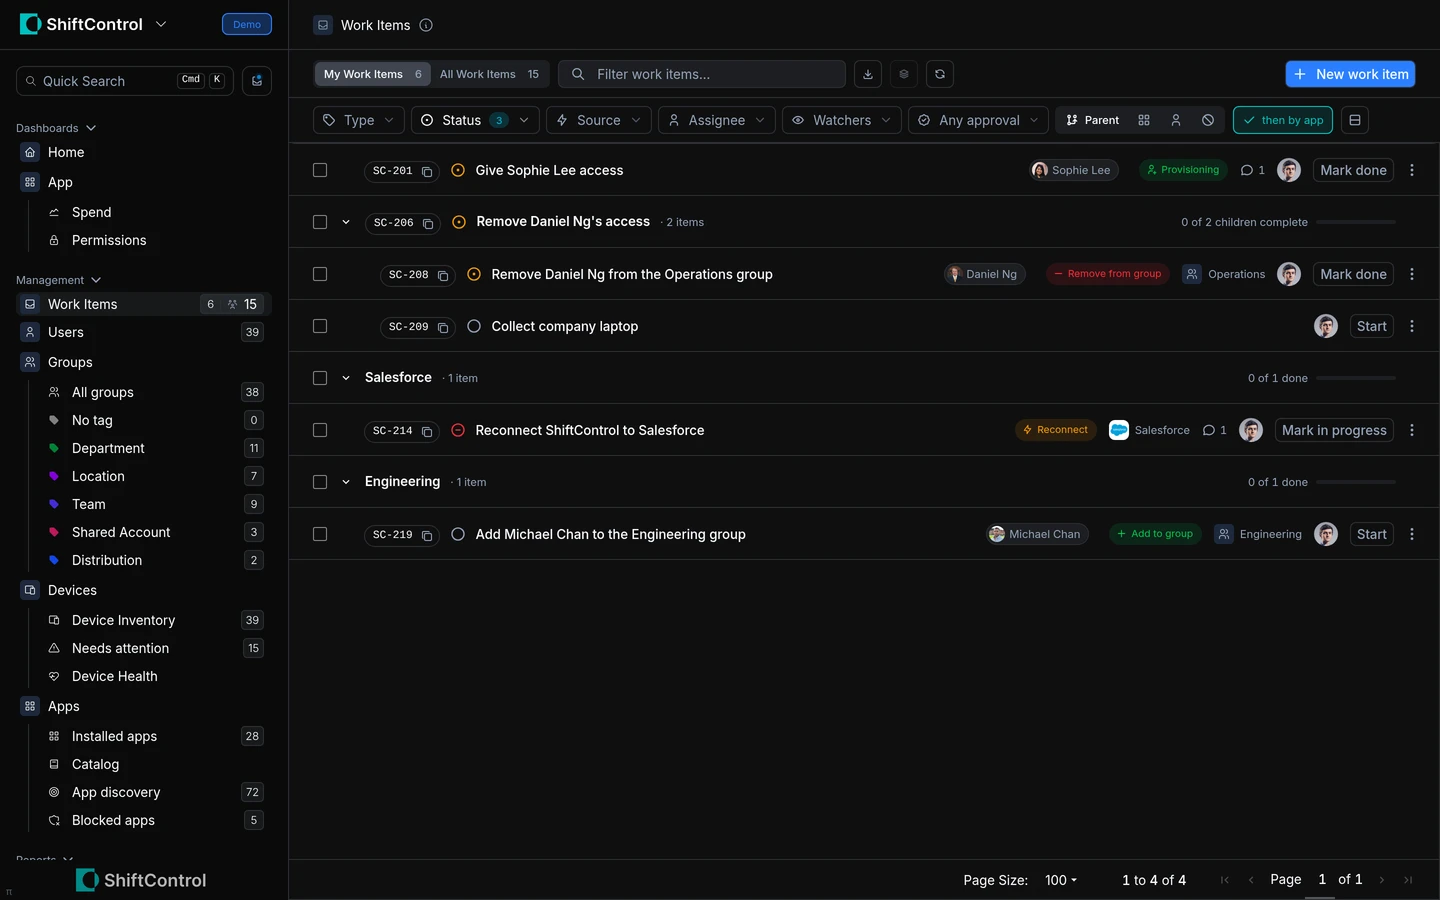This screenshot has height=900, width=1440.
Task: Open more options for SC-201 row
Action: [x=1412, y=170]
